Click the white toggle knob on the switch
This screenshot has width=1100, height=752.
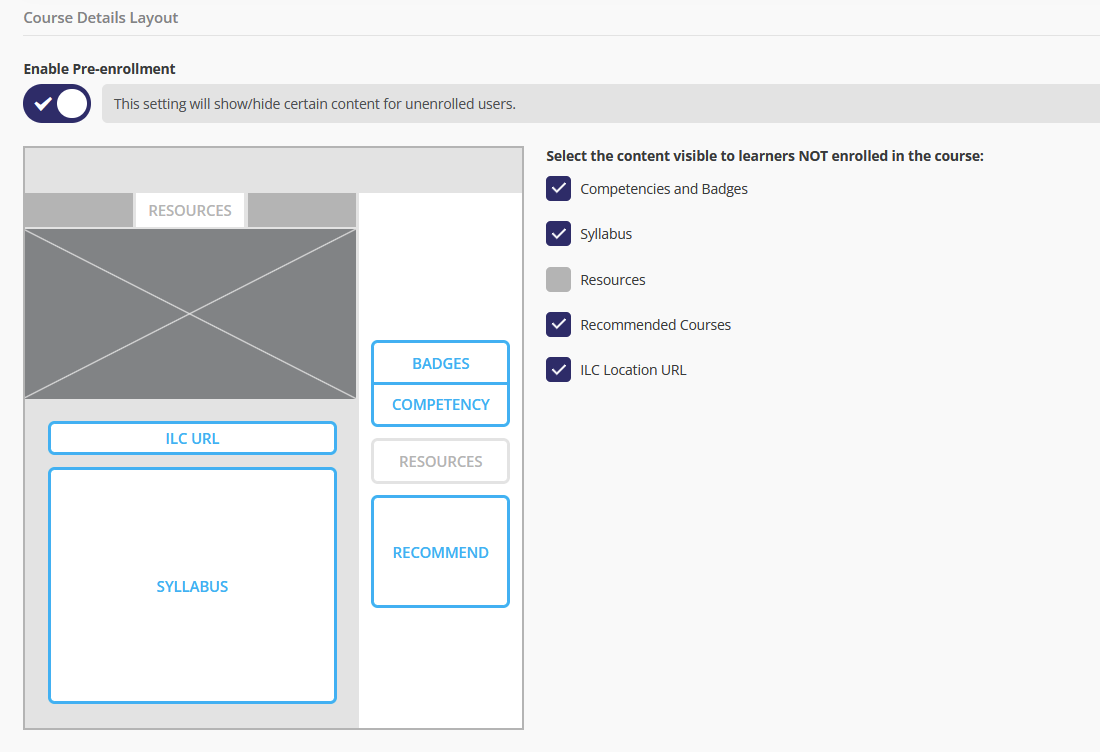point(70,103)
